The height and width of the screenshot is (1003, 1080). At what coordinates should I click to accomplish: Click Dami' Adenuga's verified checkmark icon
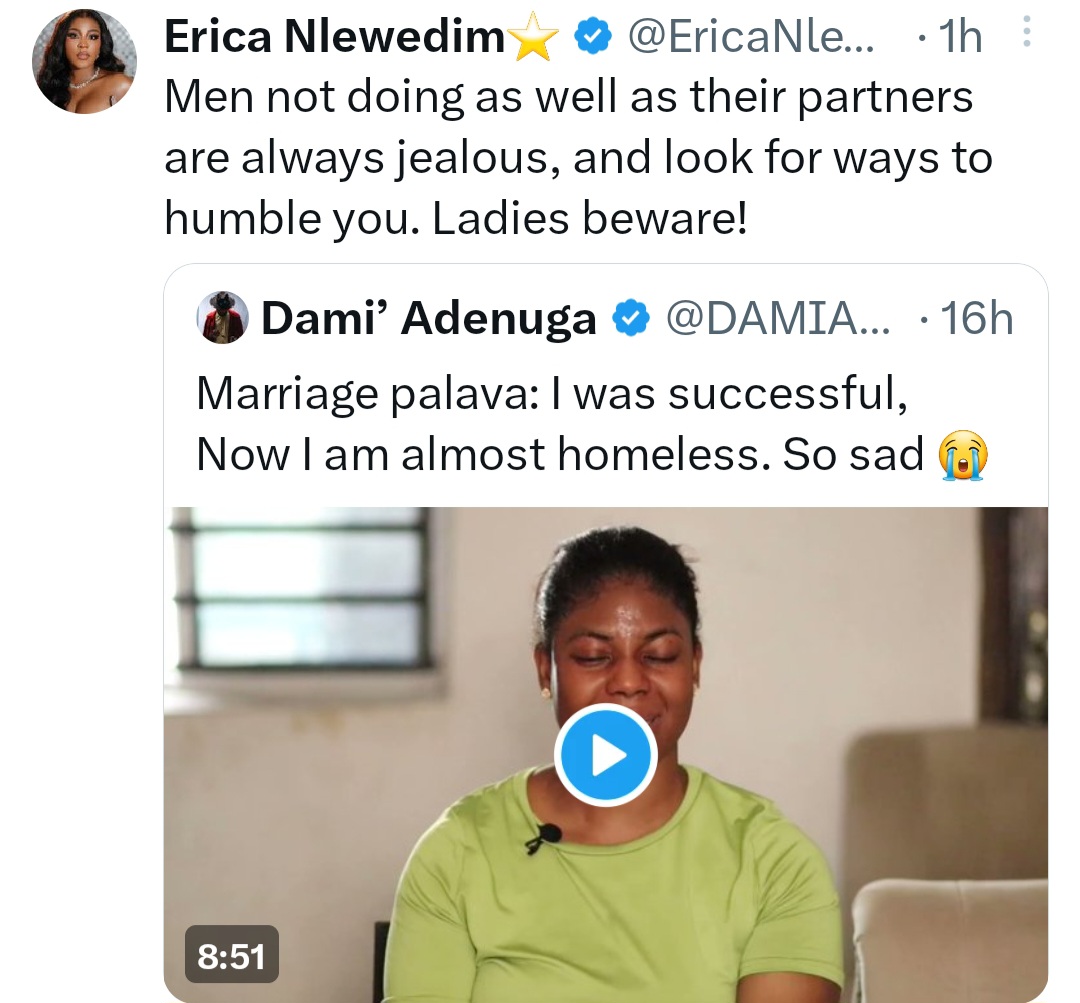[x=628, y=318]
